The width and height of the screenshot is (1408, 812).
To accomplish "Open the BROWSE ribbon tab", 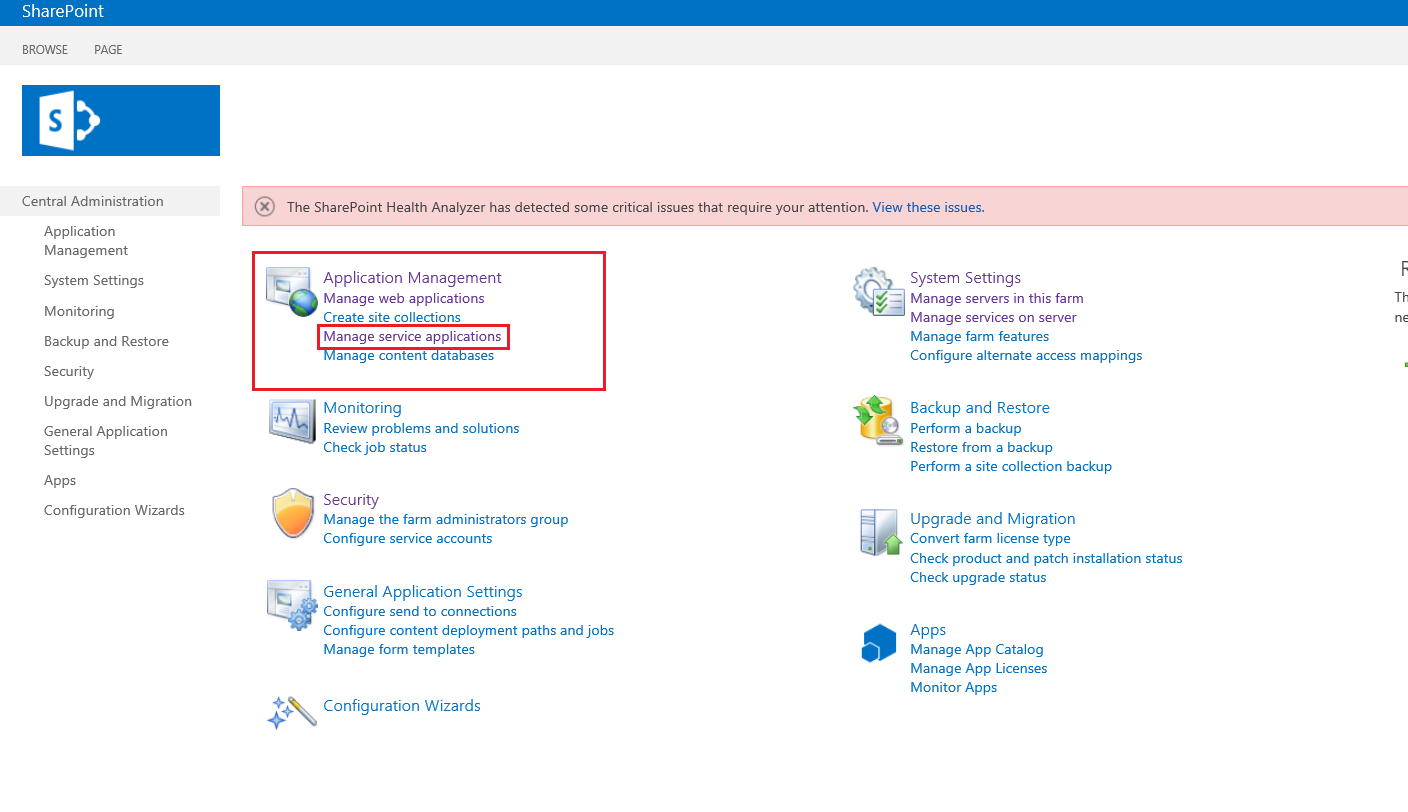I will pyautogui.click(x=45, y=50).
